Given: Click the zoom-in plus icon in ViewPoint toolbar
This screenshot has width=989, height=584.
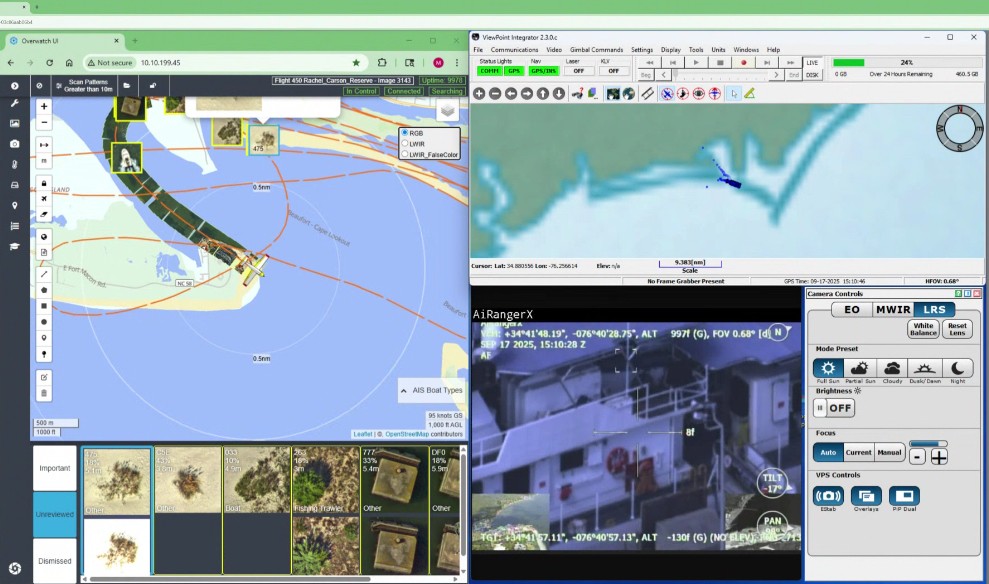Looking at the screenshot, I should click(479, 93).
